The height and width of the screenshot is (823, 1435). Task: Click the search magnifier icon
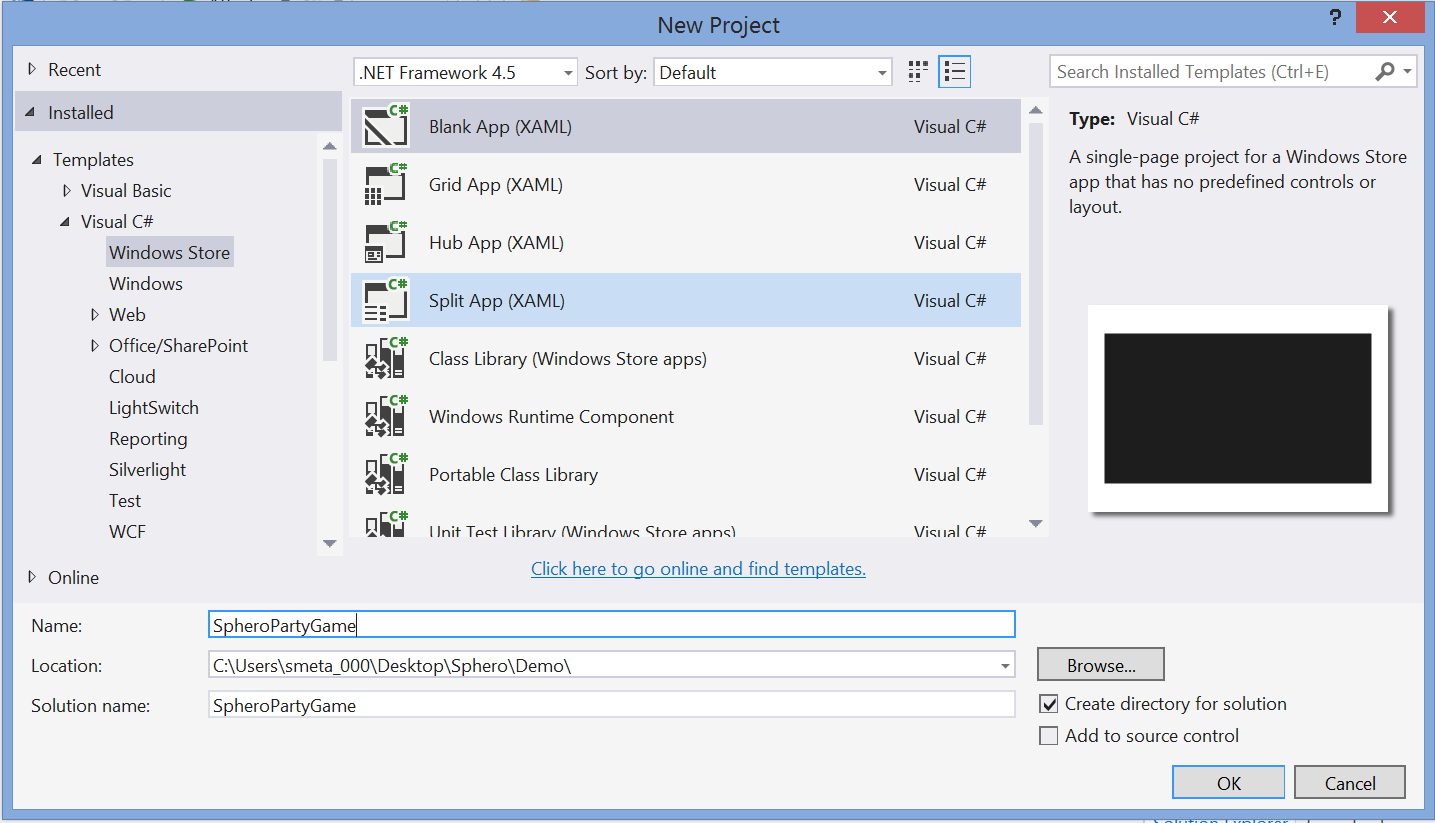[1385, 71]
